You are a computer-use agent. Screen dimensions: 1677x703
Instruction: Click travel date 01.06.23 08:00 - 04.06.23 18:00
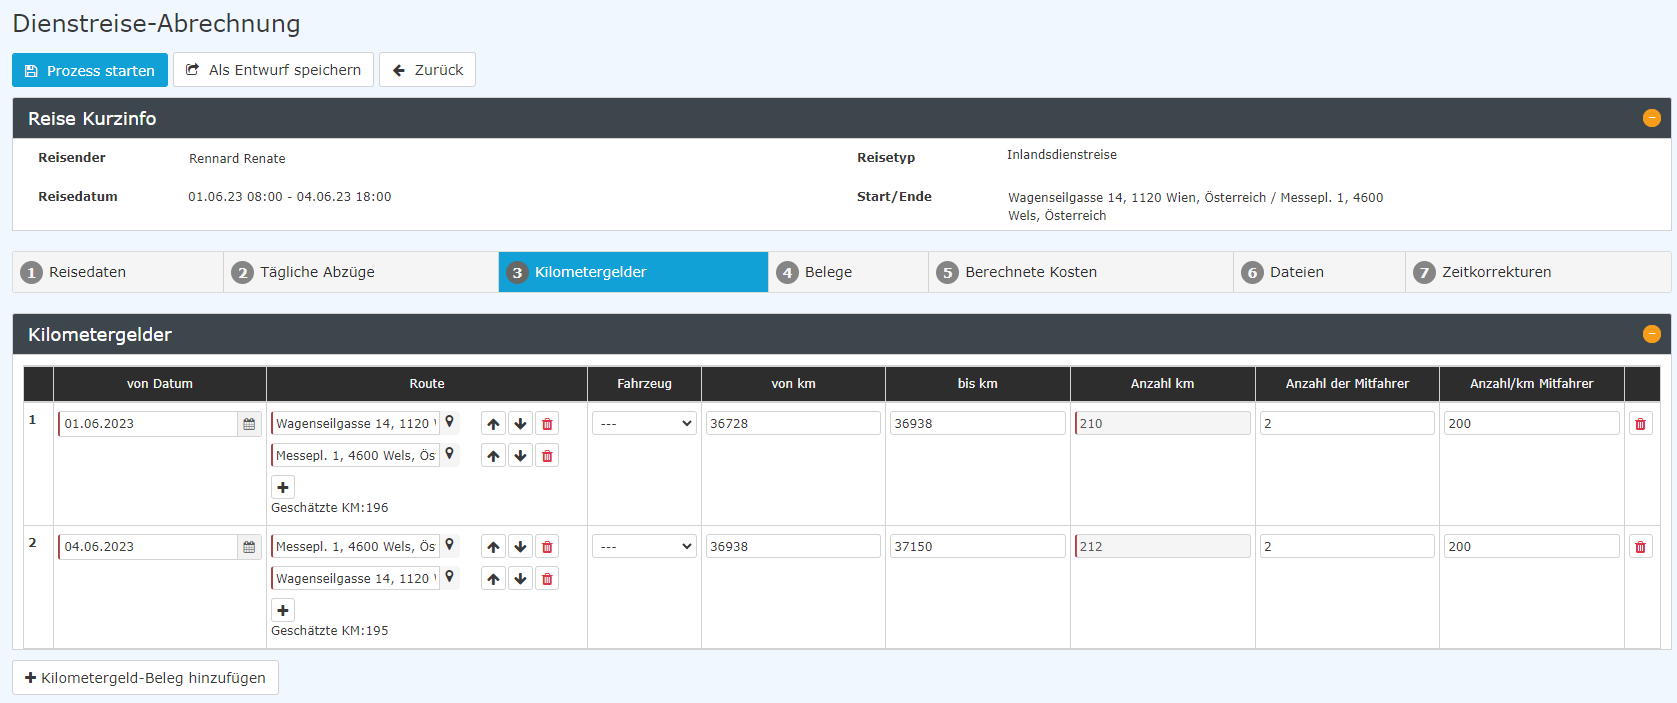coord(290,197)
